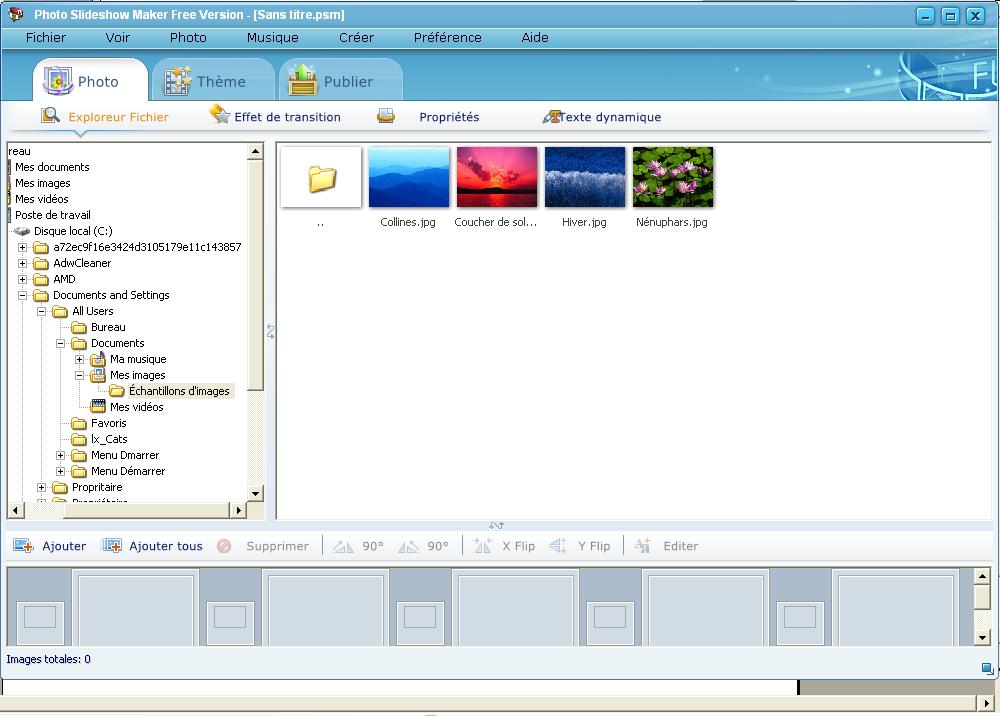Click the folder tree vertical scrollbar down arrow

coord(255,493)
